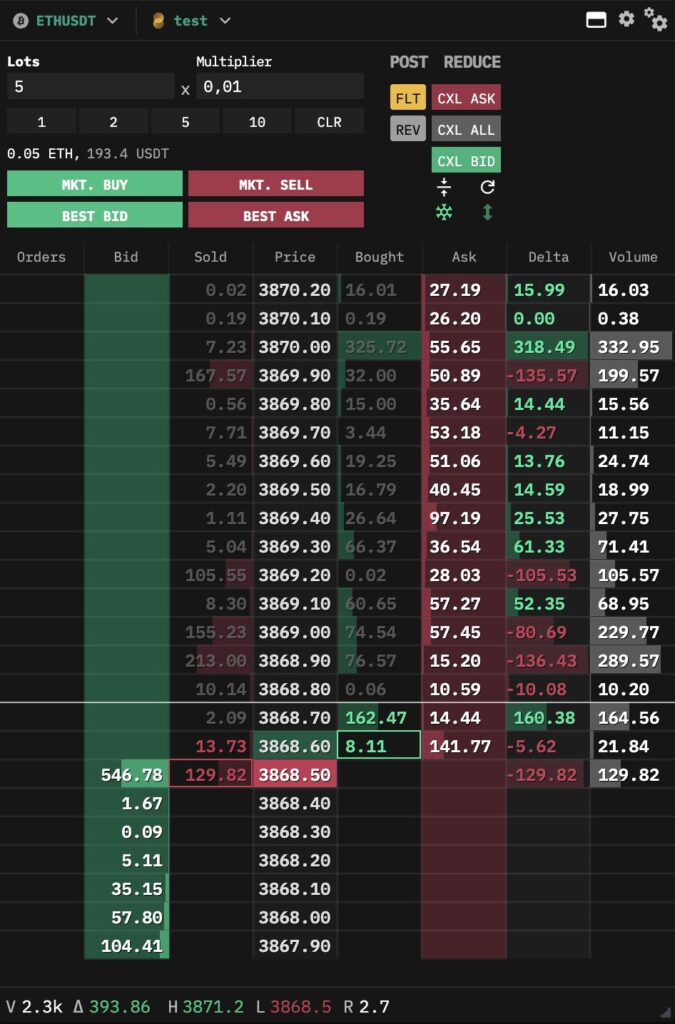Select the 10 lots preset
The image size is (675, 1024).
[257, 122]
